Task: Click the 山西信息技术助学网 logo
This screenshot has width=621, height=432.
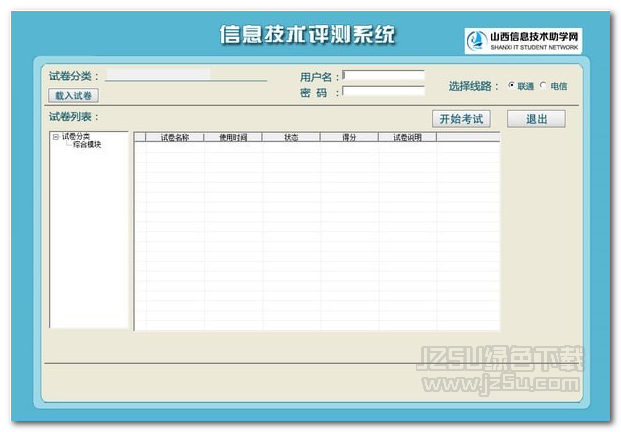Action: [523, 41]
